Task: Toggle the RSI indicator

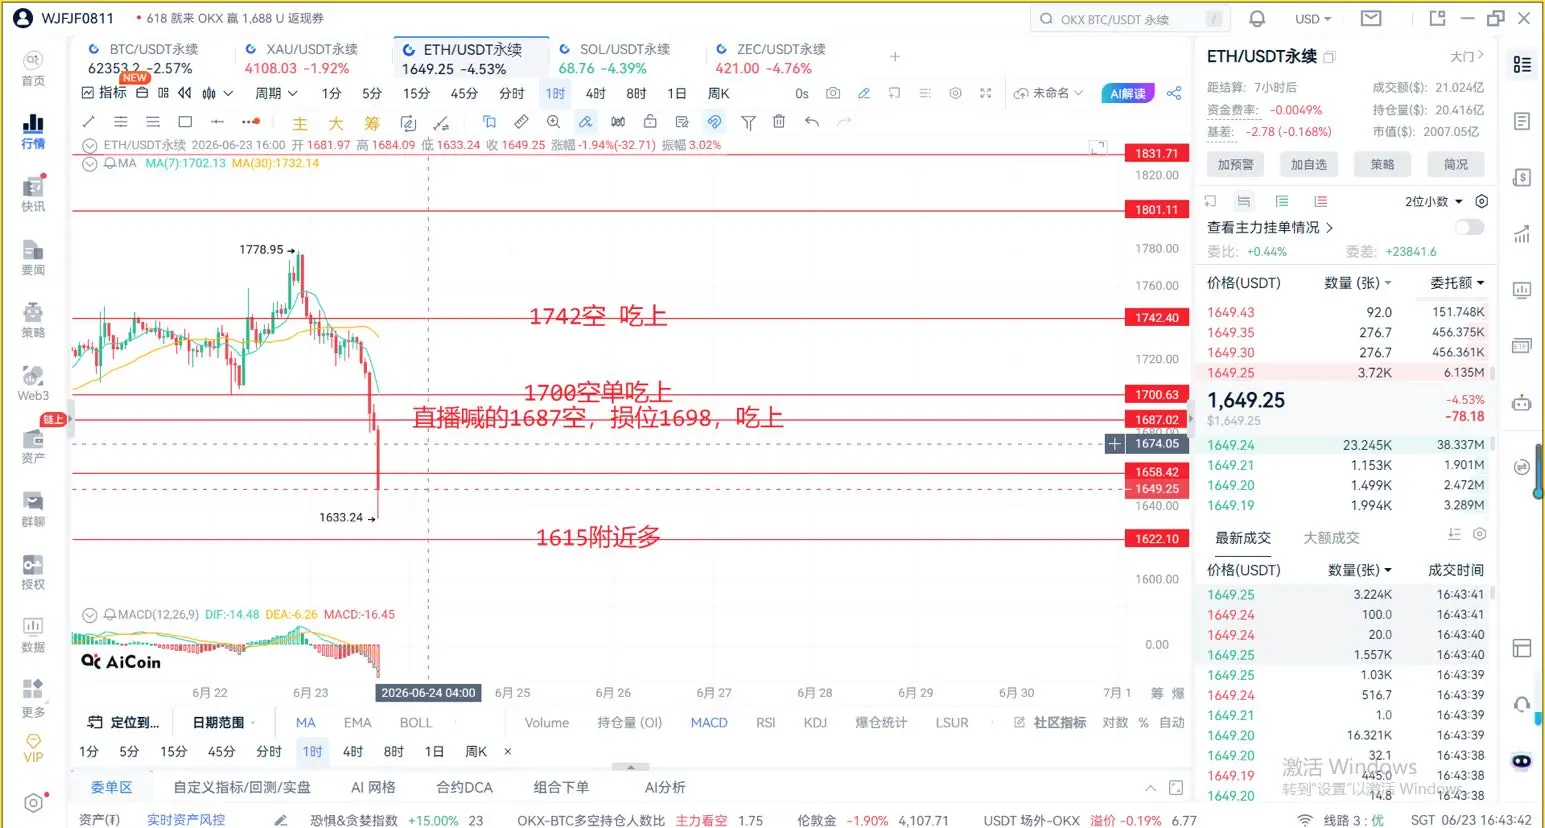Action: [766, 722]
